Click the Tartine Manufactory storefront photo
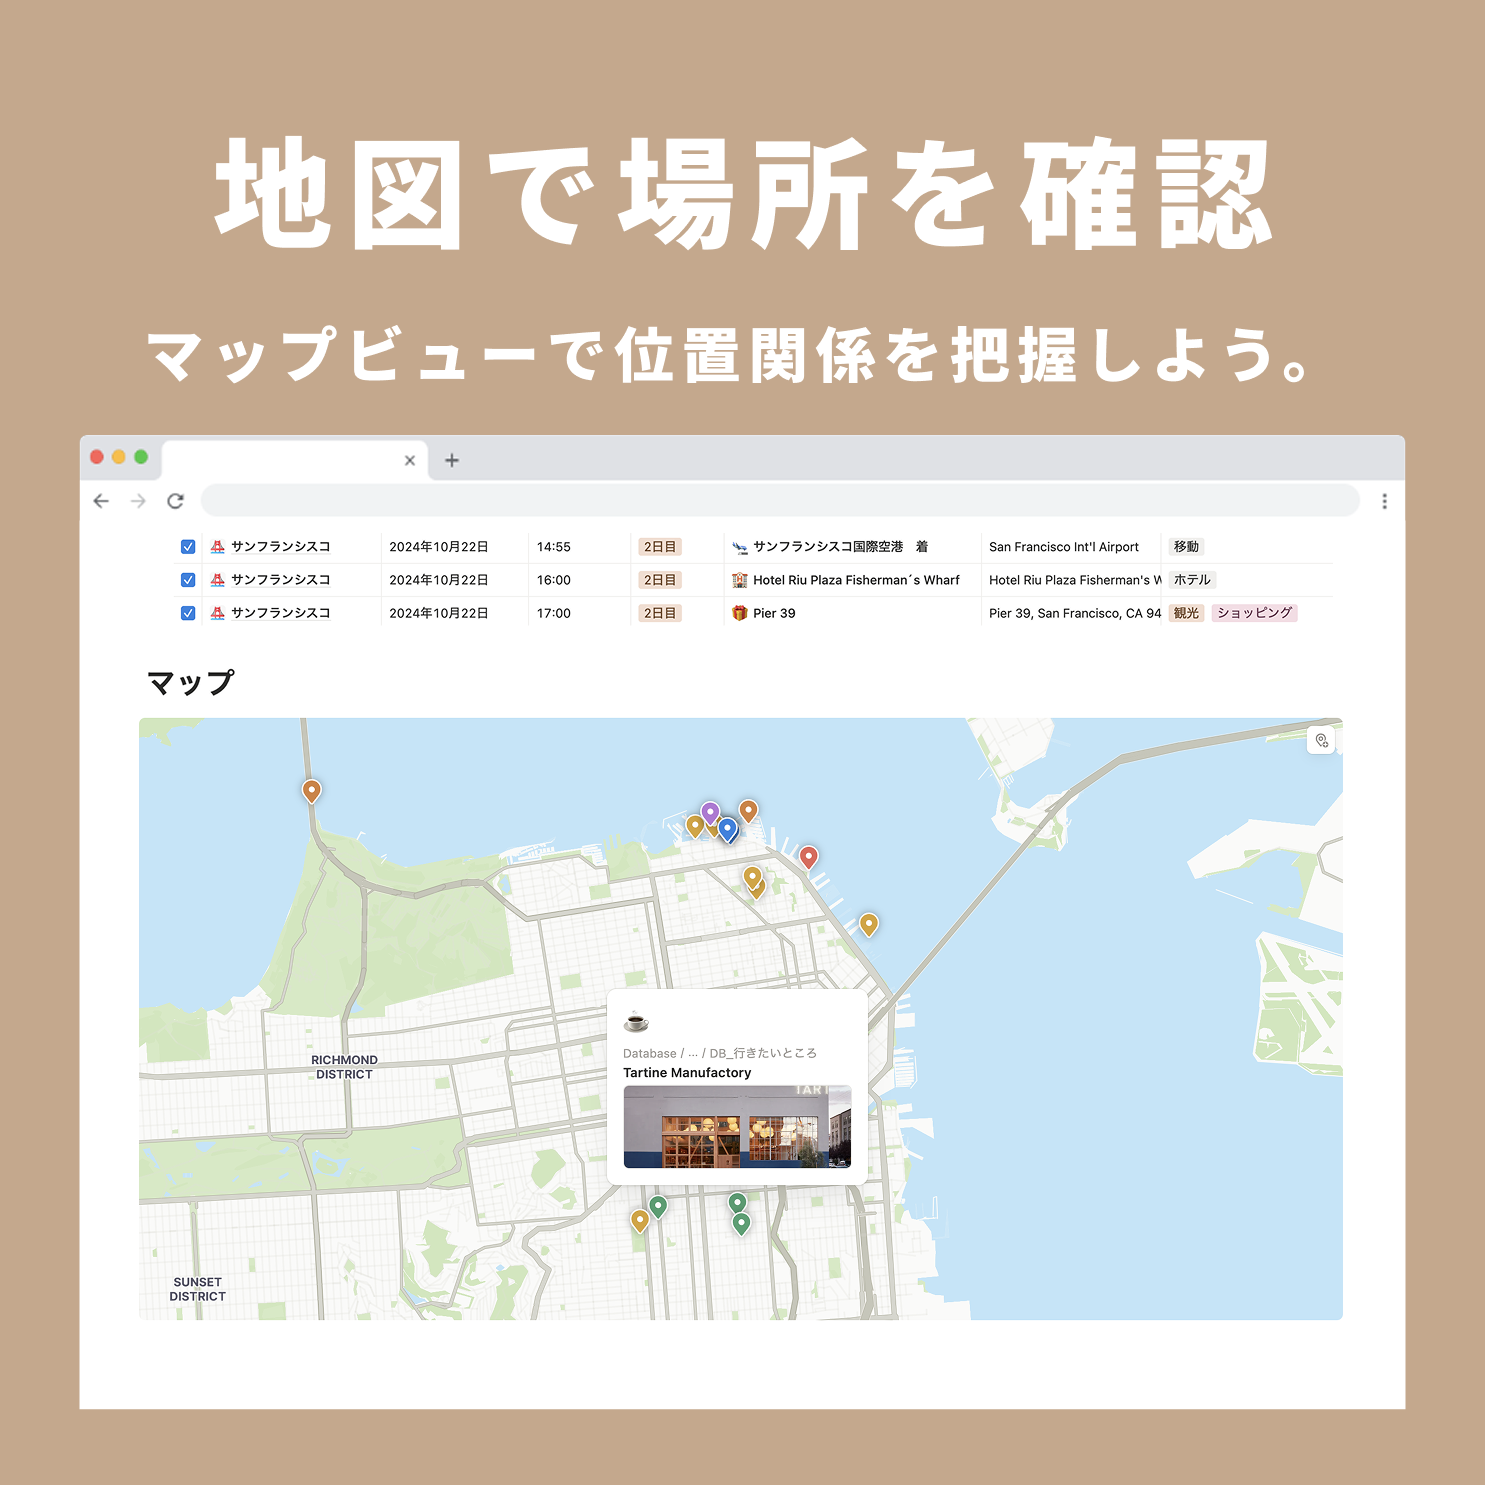This screenshot has height=1485, width=1485. tap(740, 1125)
